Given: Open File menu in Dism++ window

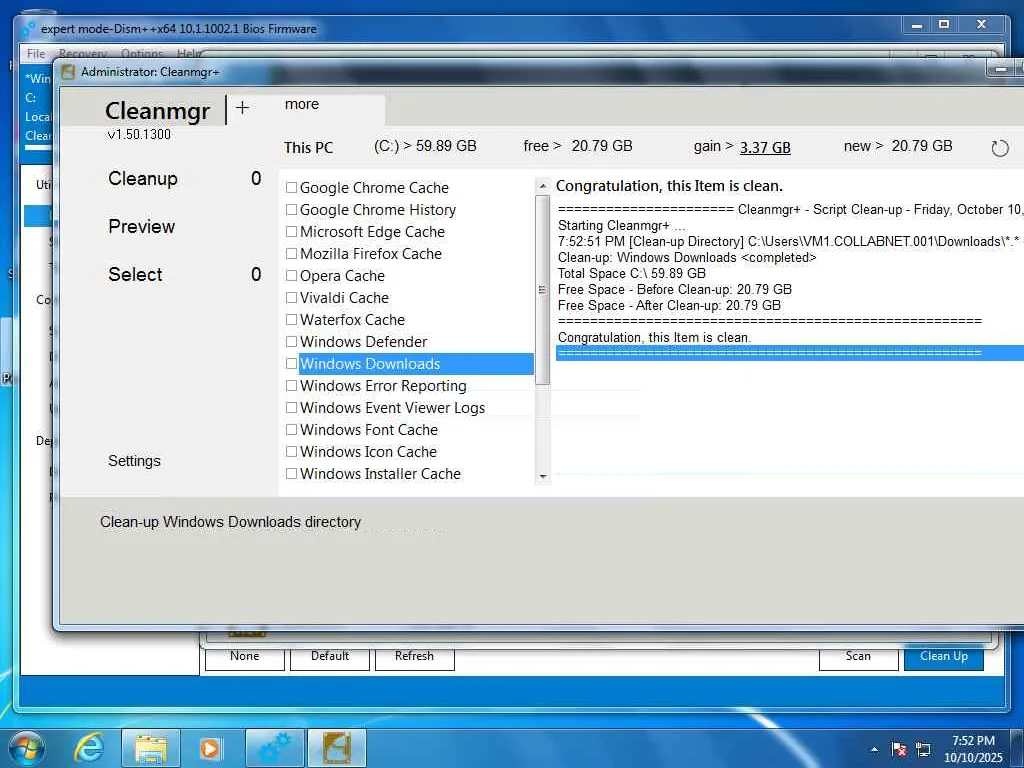Looking at the screenshot, I should (36, 54).
